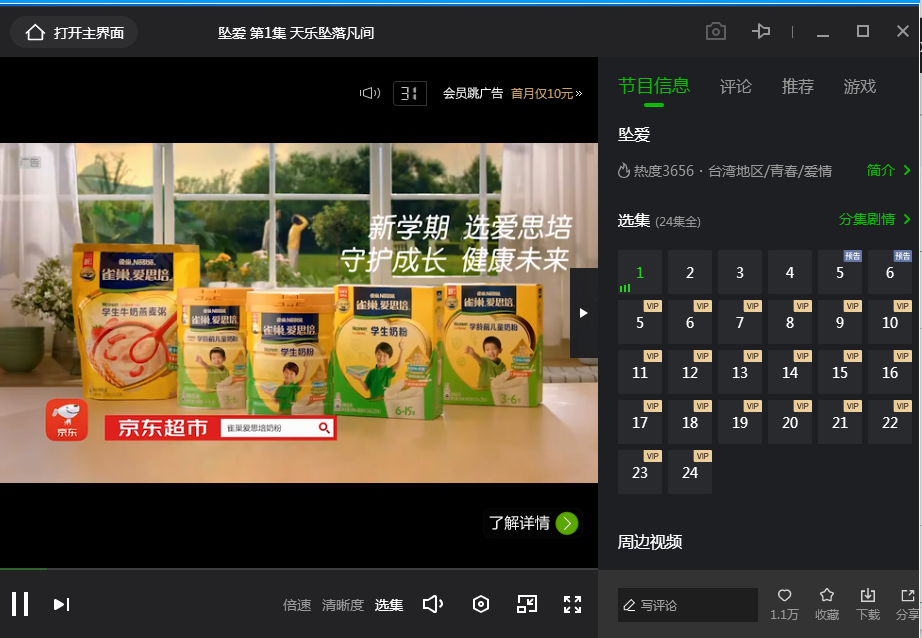Image resolution: width=922 pixels, height=638 pixels.
Task: Select episode 1 currently playing
Action: click(x=640, y=272)
